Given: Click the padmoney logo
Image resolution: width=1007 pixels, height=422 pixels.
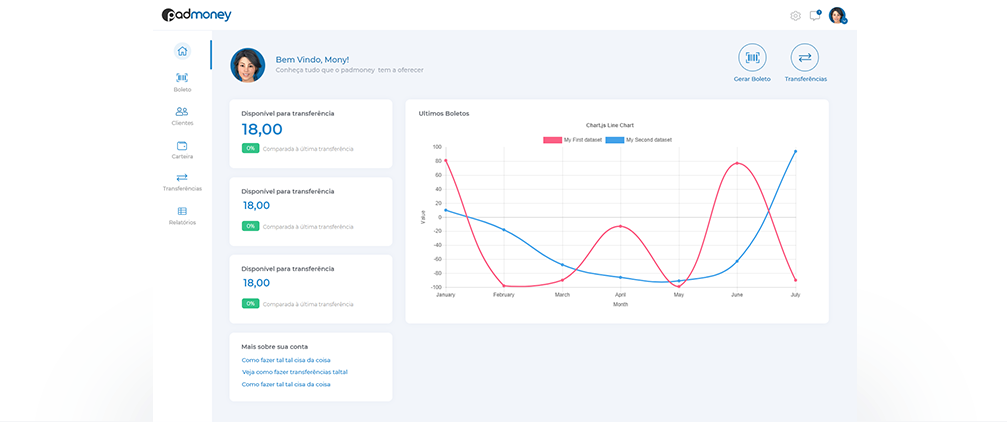Looking at the screenshot, I should (x=196, y=15).
